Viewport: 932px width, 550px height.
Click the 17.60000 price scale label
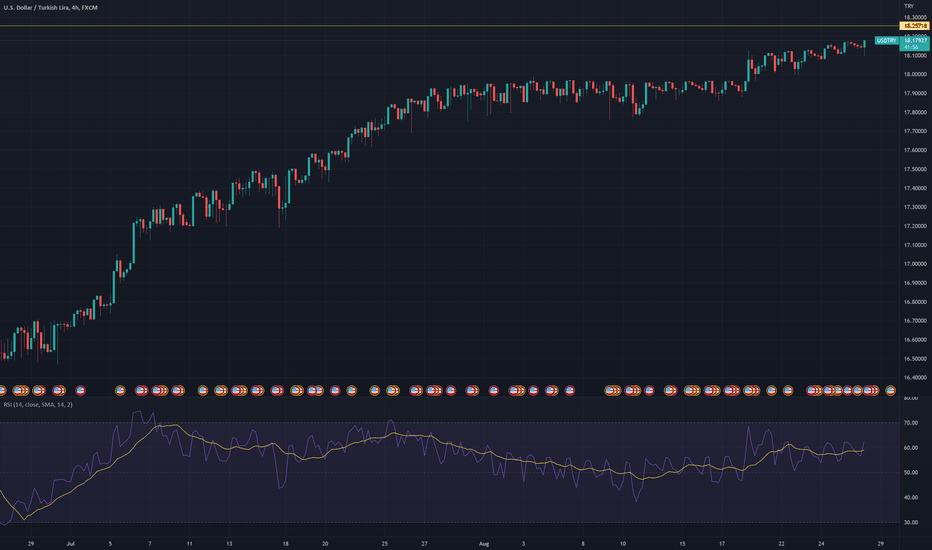pyautogui.click(x=915, y=150)
